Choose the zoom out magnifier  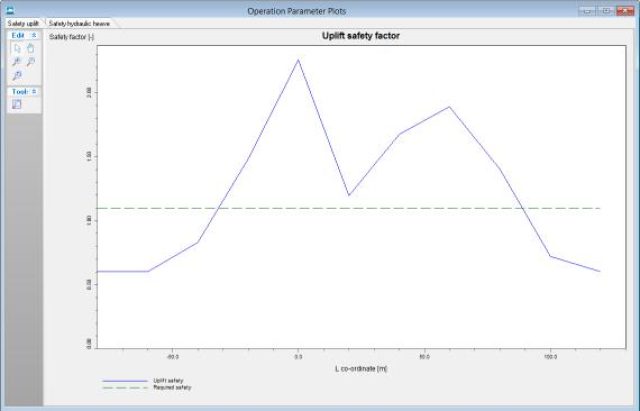pos(30,62)
